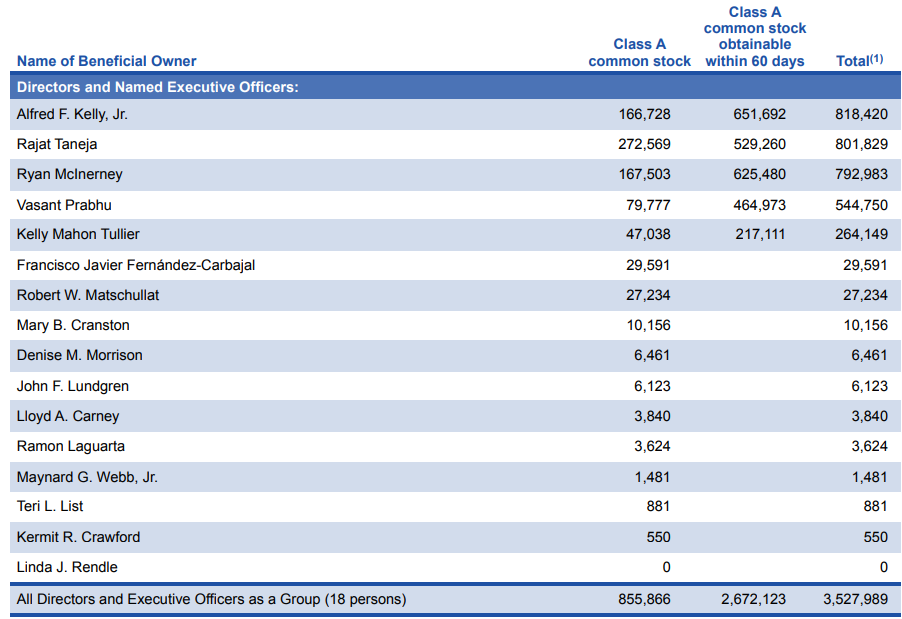Image resolution: width=902 pixels, height=619 pixels.
Task: Select the name 'Rajat Taneja'
Action: tap(57, 144)
